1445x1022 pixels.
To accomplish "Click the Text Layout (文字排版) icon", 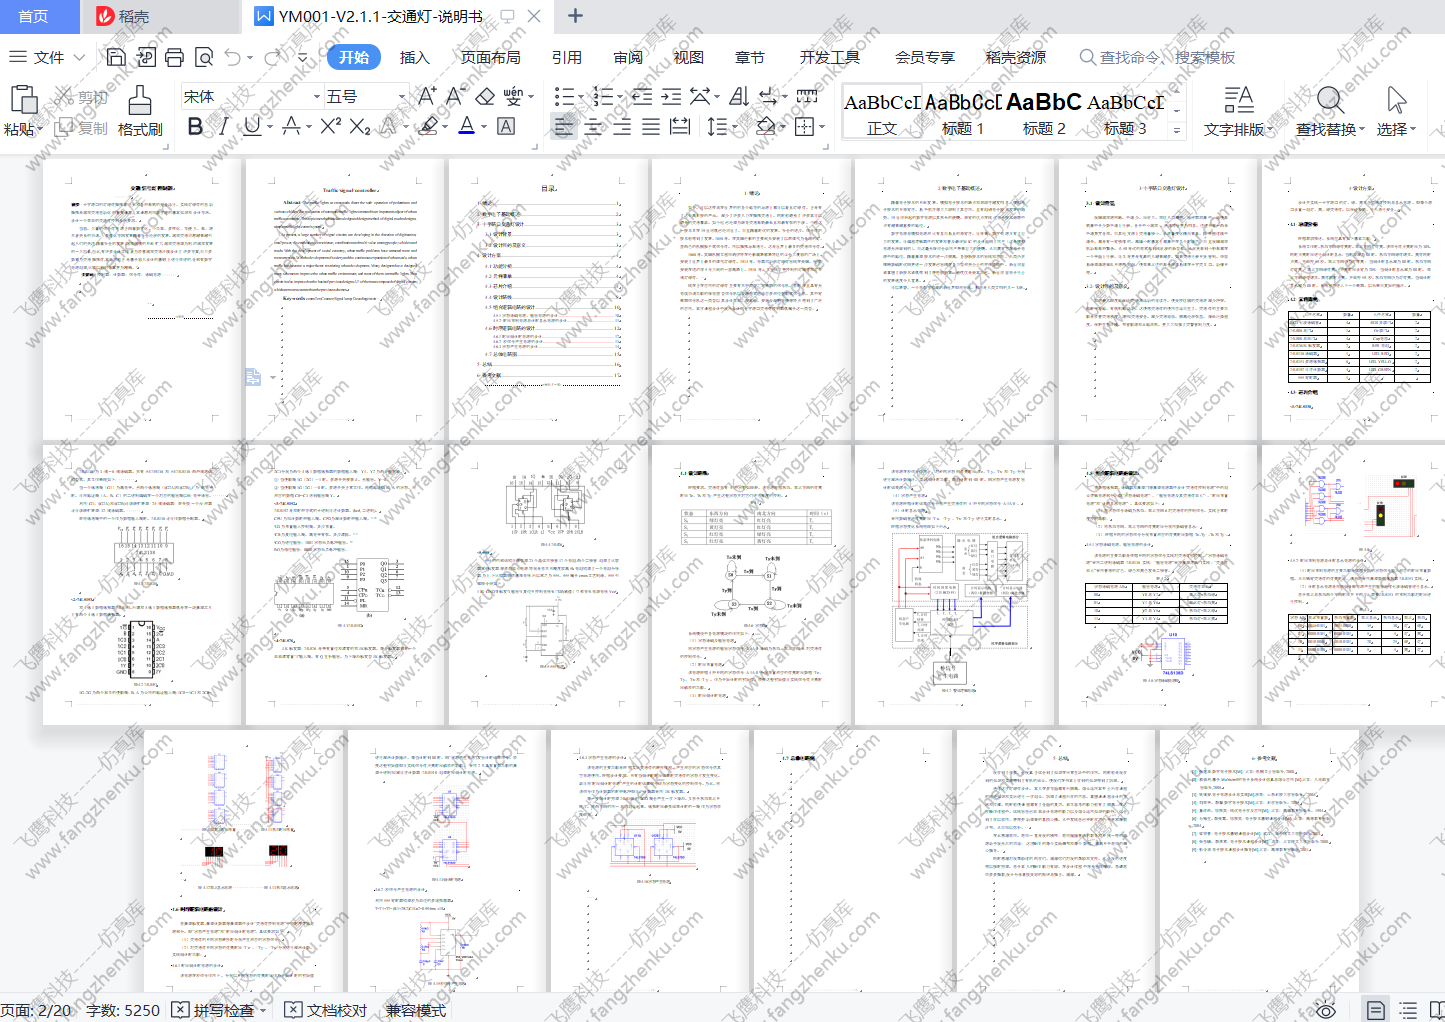I will click(1239, 99).
